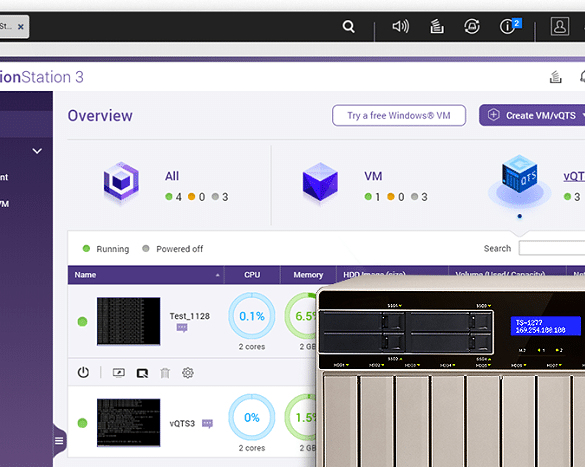
Task: Click the All category label
Action: (x=172, y=176)
